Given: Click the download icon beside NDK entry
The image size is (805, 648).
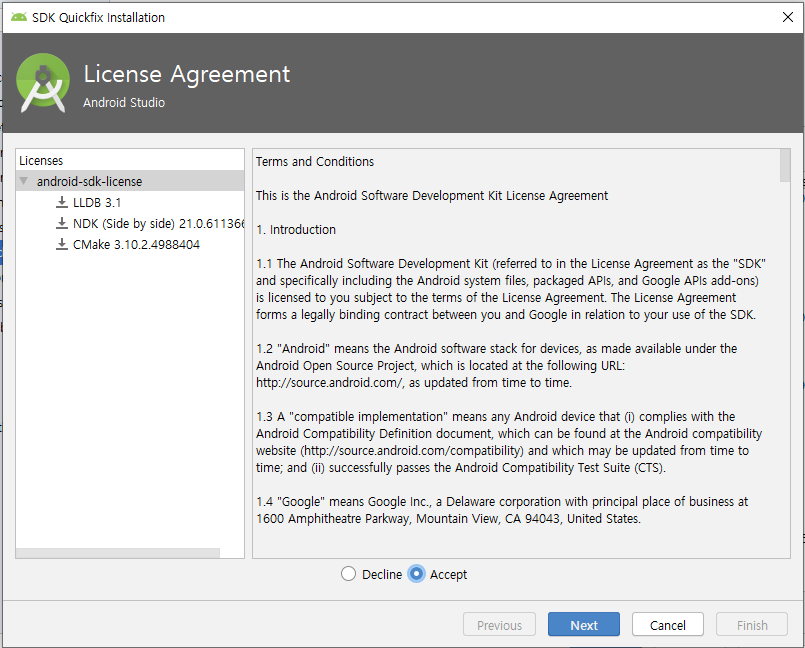Looking at the screenshot, I should tap(62, 224).
